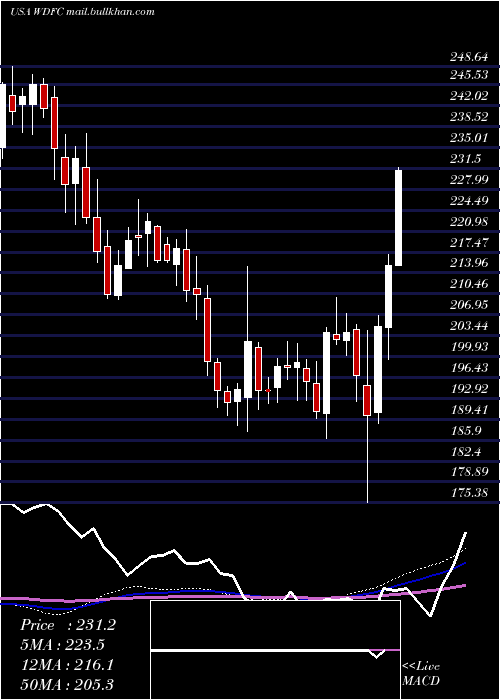The width and height of the screenshot is (500, 700).
Task: Select the 189.41 price axis label
Action: (469, 410)
